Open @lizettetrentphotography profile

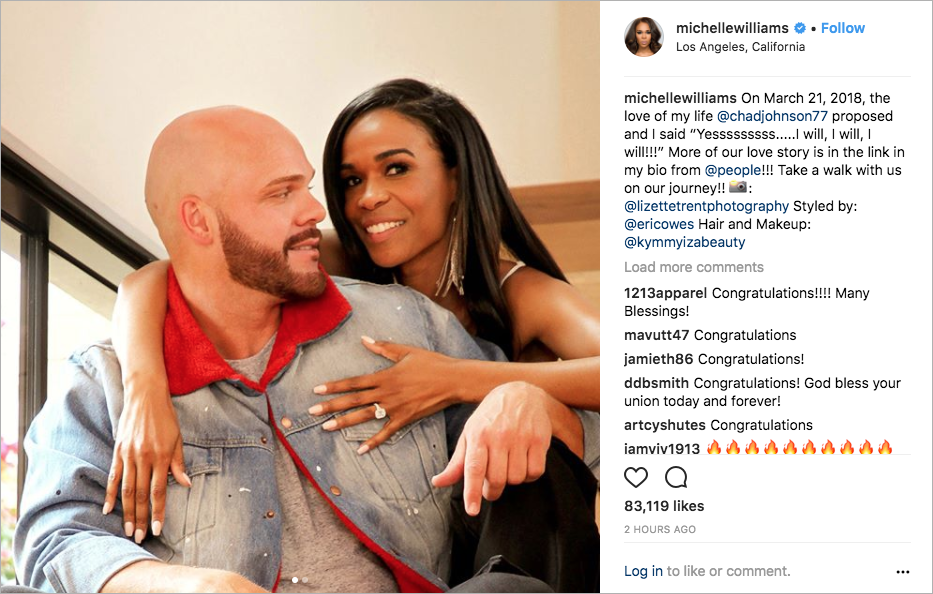[x=706, y=206]
